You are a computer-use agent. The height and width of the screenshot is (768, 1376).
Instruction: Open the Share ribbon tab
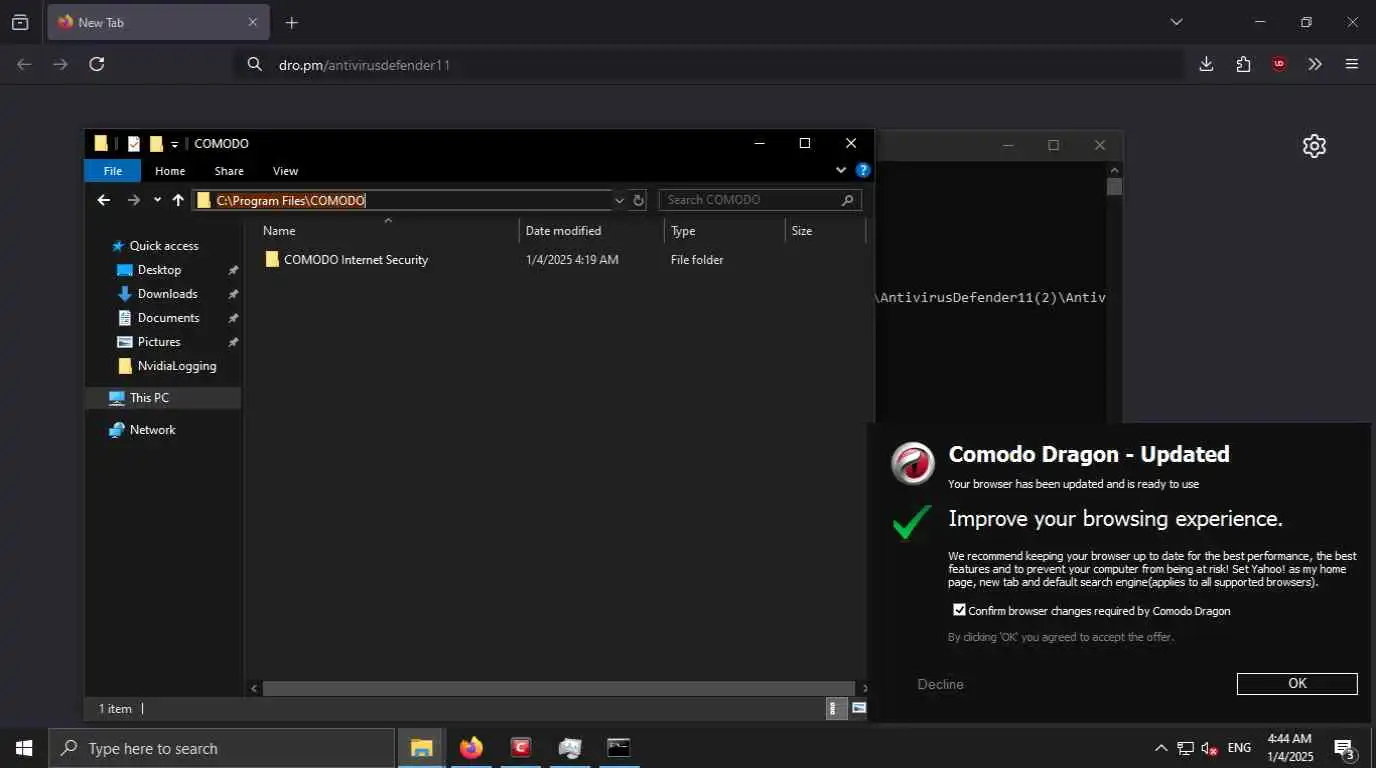(x=229, y=171)
